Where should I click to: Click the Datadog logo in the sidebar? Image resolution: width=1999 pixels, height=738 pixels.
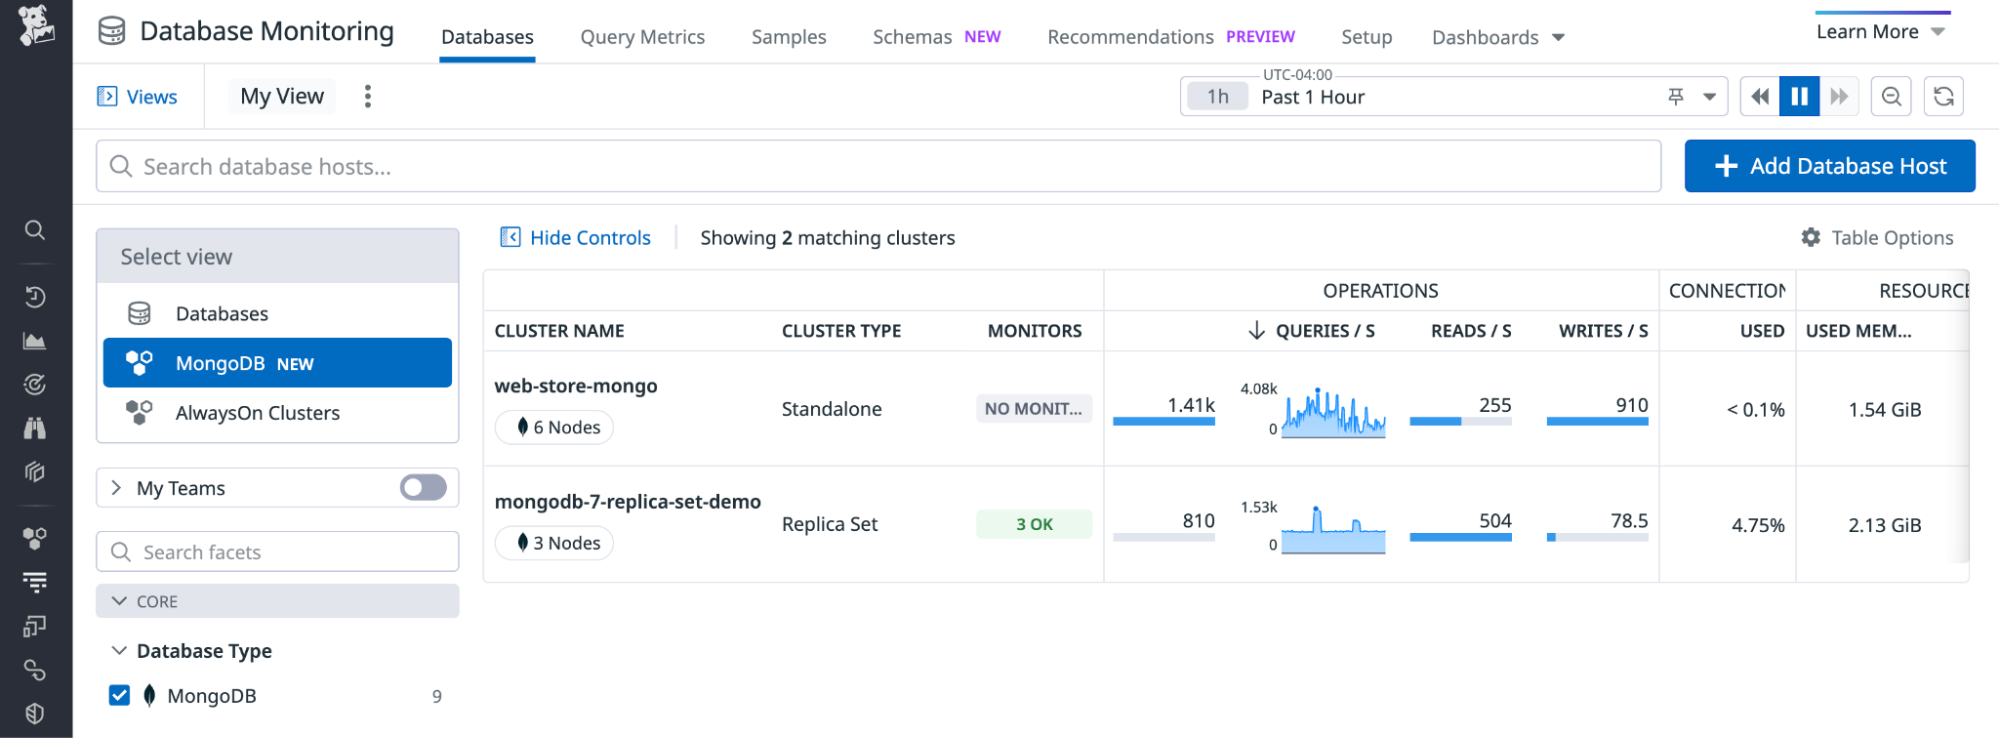click(x=36, y=26)
